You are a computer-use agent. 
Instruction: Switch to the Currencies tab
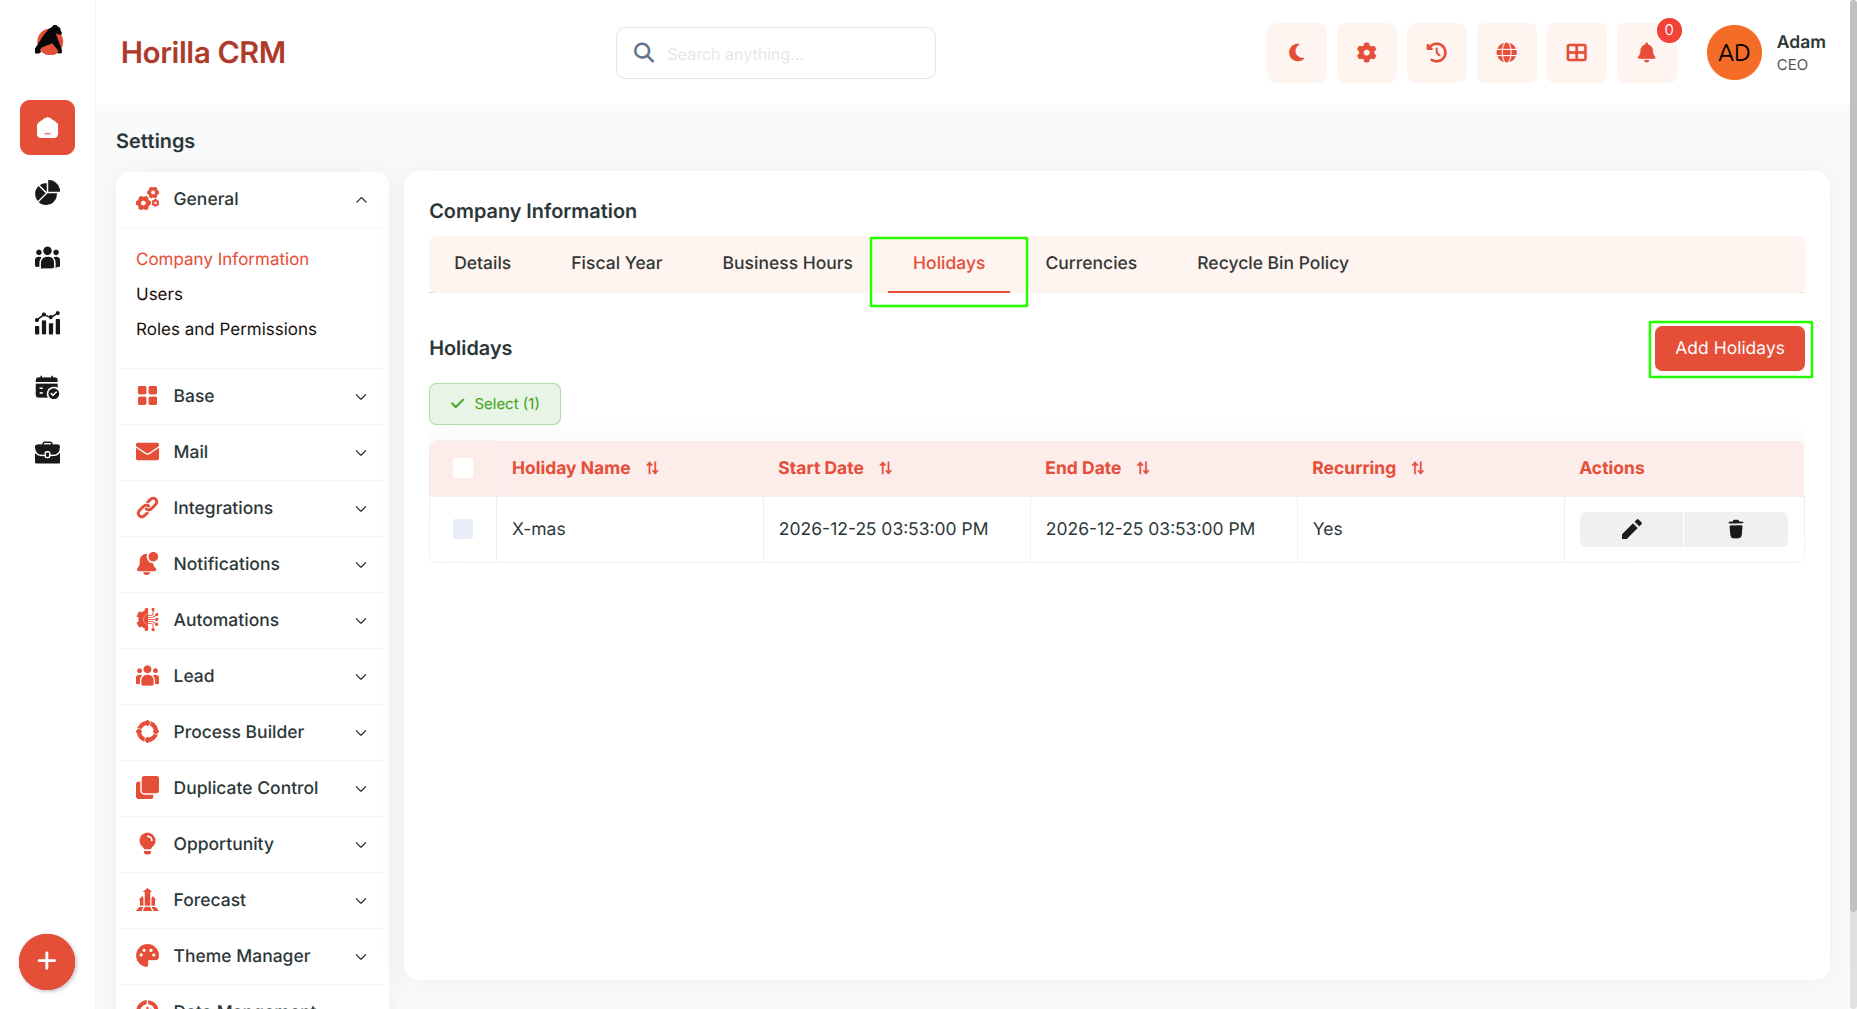pyautogui.click(x=1091, y=263)
